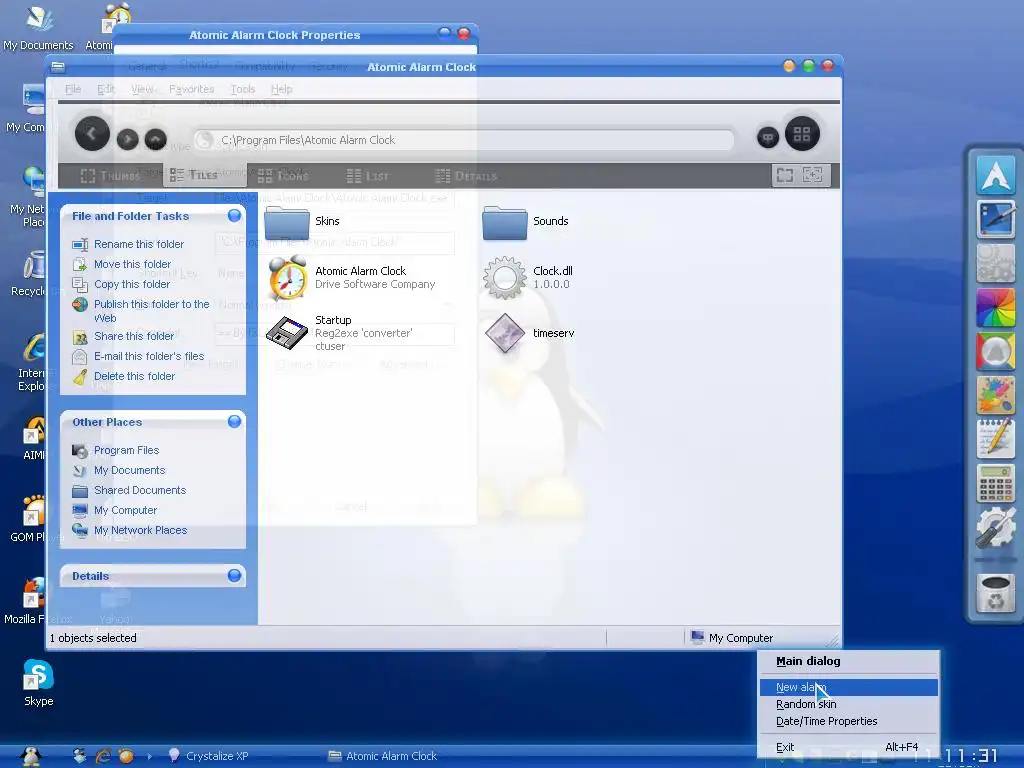The width and height of the screenshot is (1024, 768).
Task: Open the color wheel dock icon
Action: 996,307
